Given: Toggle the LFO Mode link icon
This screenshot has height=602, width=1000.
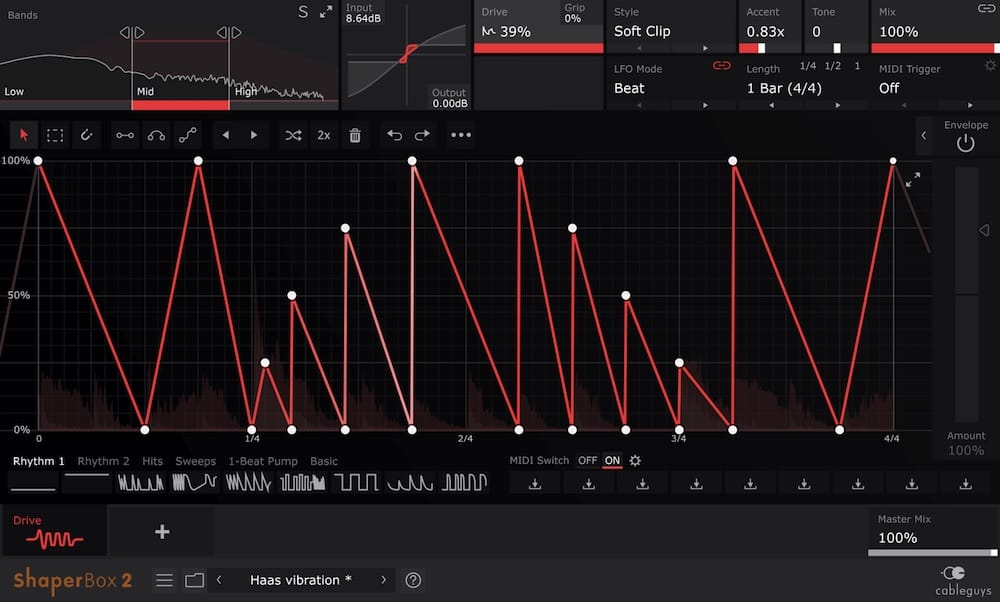Looking at the screenshot, I should click(x=721, y=66).
